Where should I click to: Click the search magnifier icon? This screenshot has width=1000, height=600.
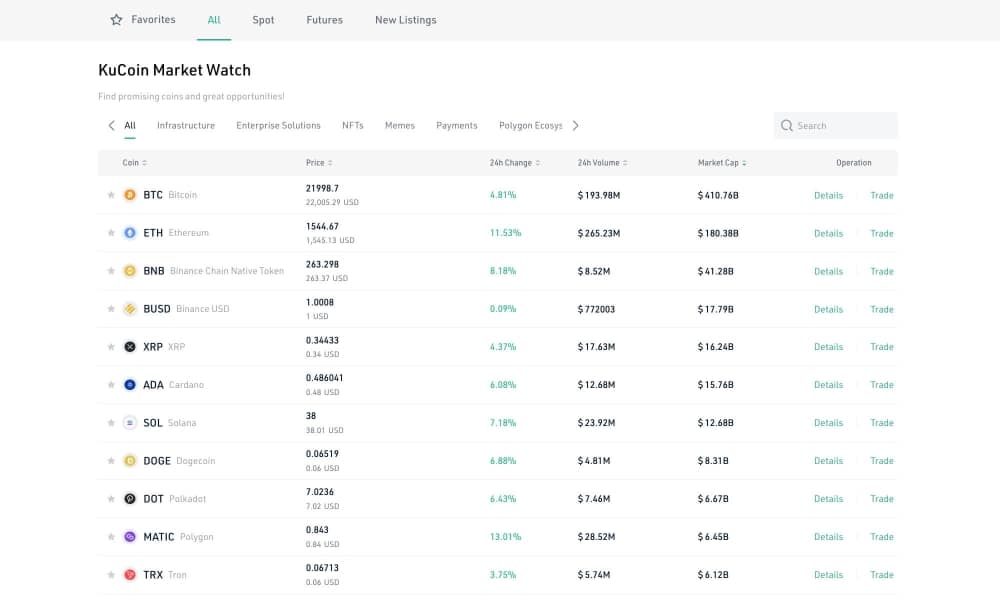786,126
